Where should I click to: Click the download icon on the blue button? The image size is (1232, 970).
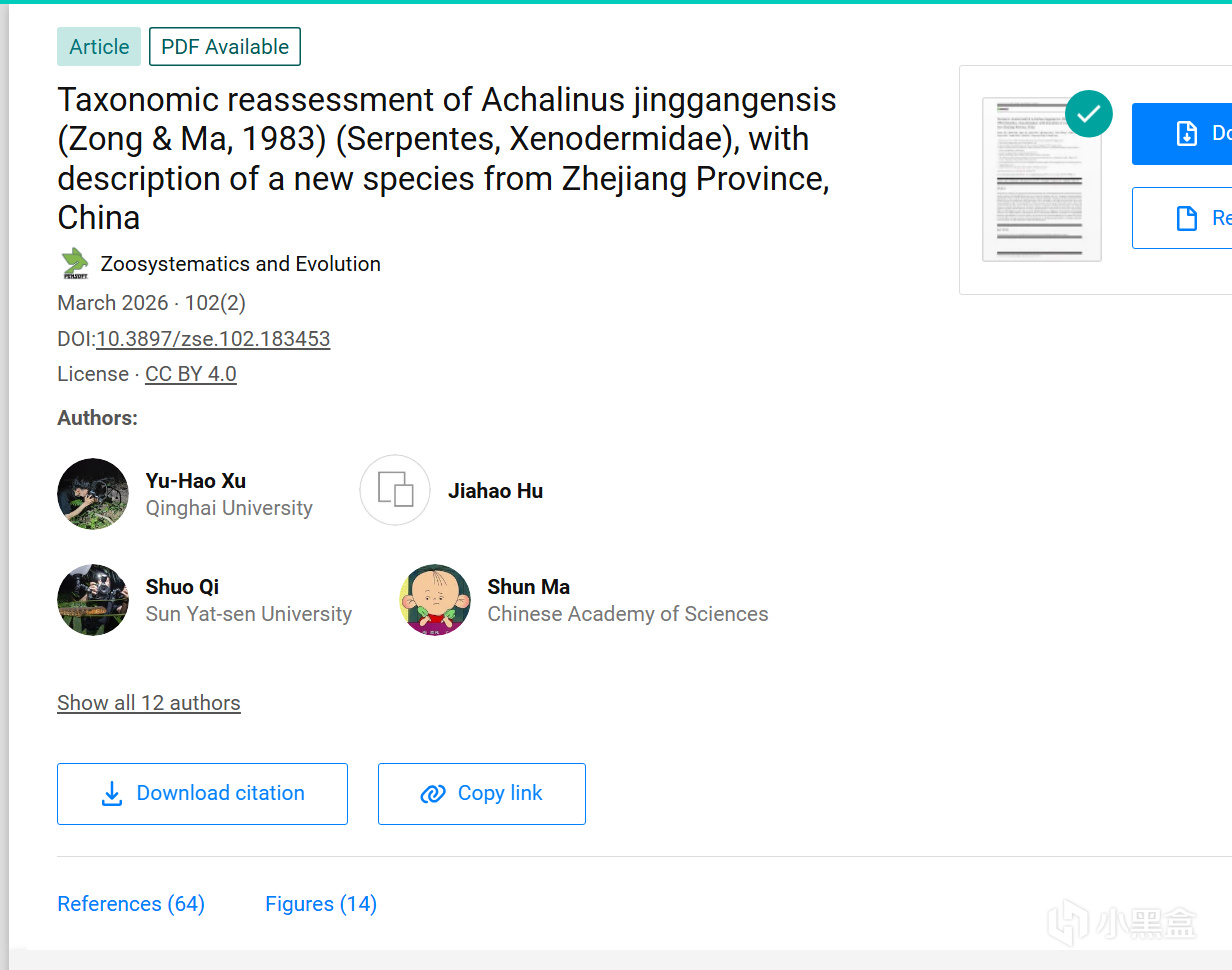(1187, 133)
